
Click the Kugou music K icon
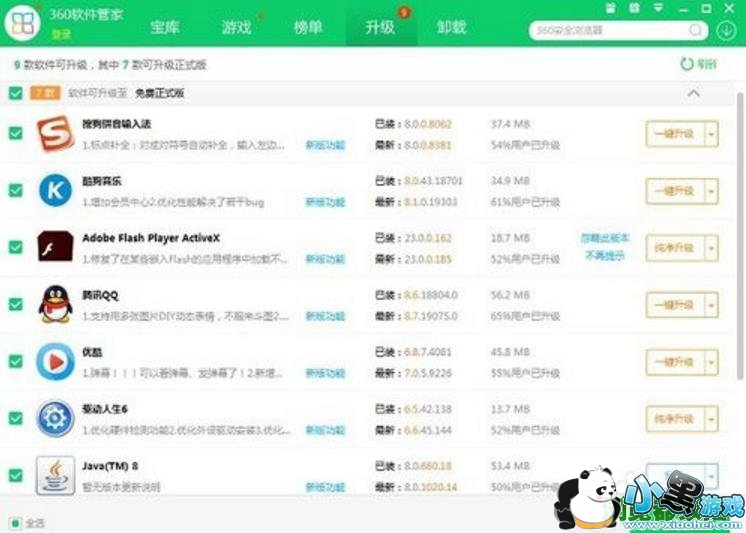pos(56,190)
